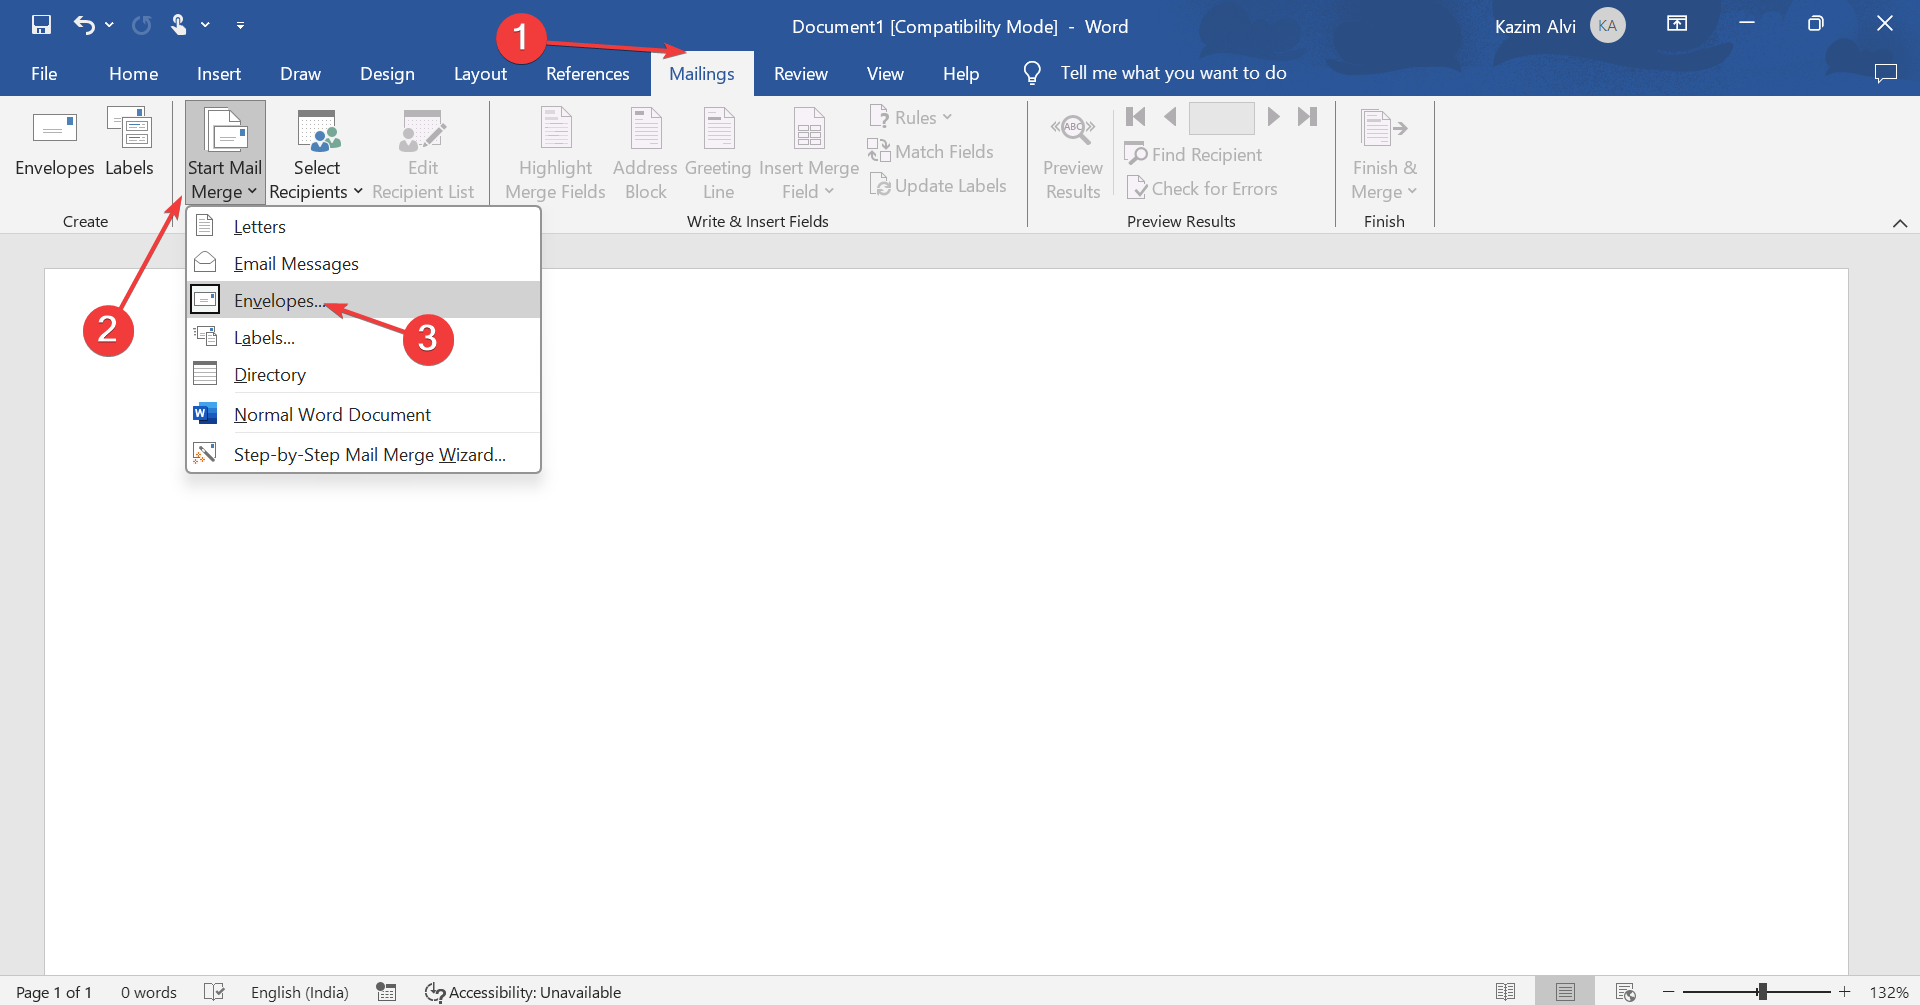The image size is (1920, 1005).
Task: Click the Page 1 of 1 status indicator
Action: coord(54,992)
